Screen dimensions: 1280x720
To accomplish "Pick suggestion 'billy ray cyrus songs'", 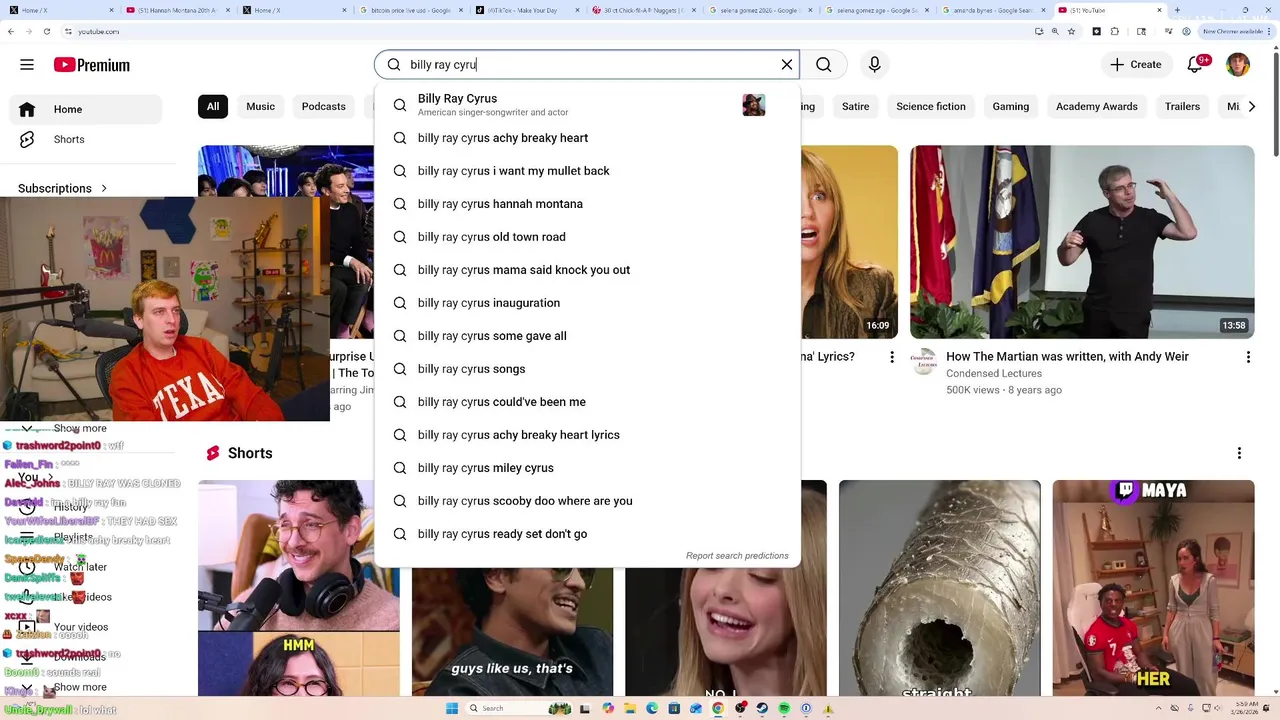I will [587, 369].
